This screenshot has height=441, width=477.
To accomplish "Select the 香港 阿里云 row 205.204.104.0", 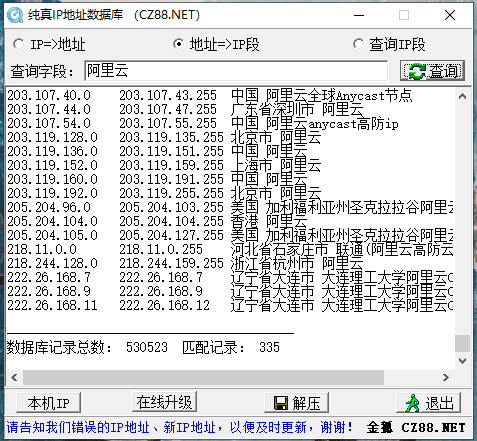I will [x=230, y=221].
